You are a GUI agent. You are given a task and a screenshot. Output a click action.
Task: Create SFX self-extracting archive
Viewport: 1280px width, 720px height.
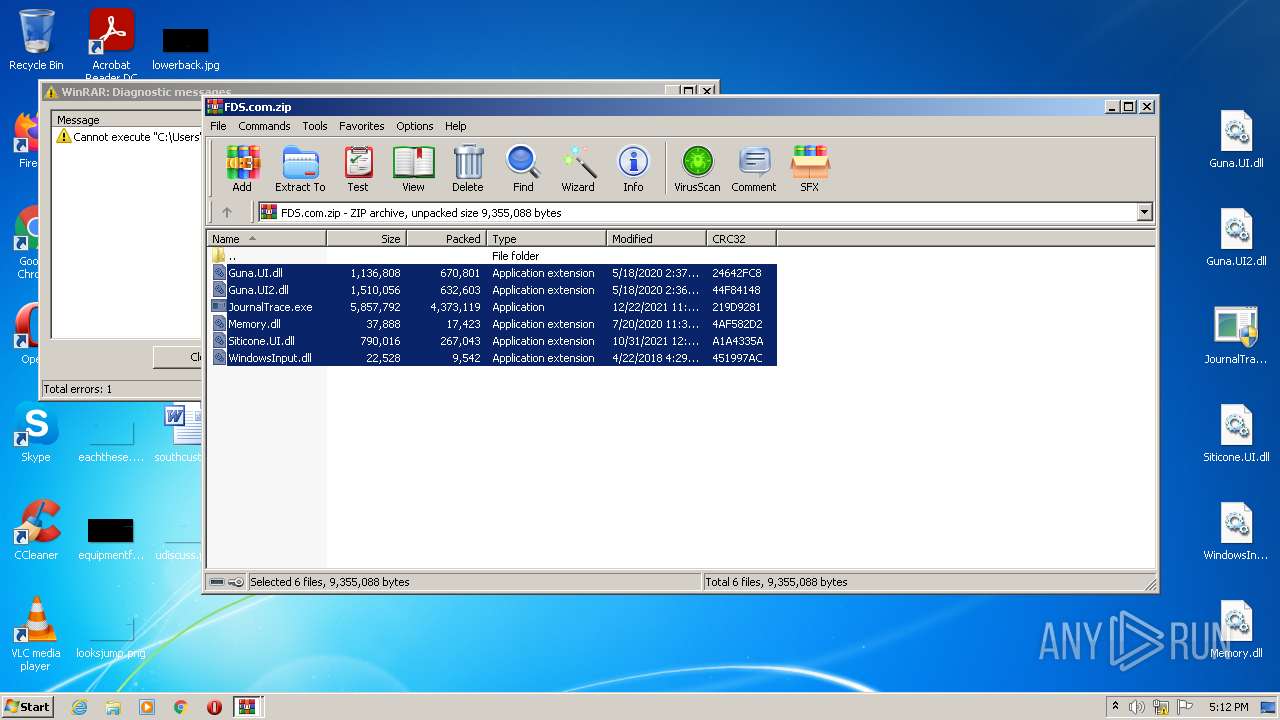pyautogui.click(x=809, y=168)
